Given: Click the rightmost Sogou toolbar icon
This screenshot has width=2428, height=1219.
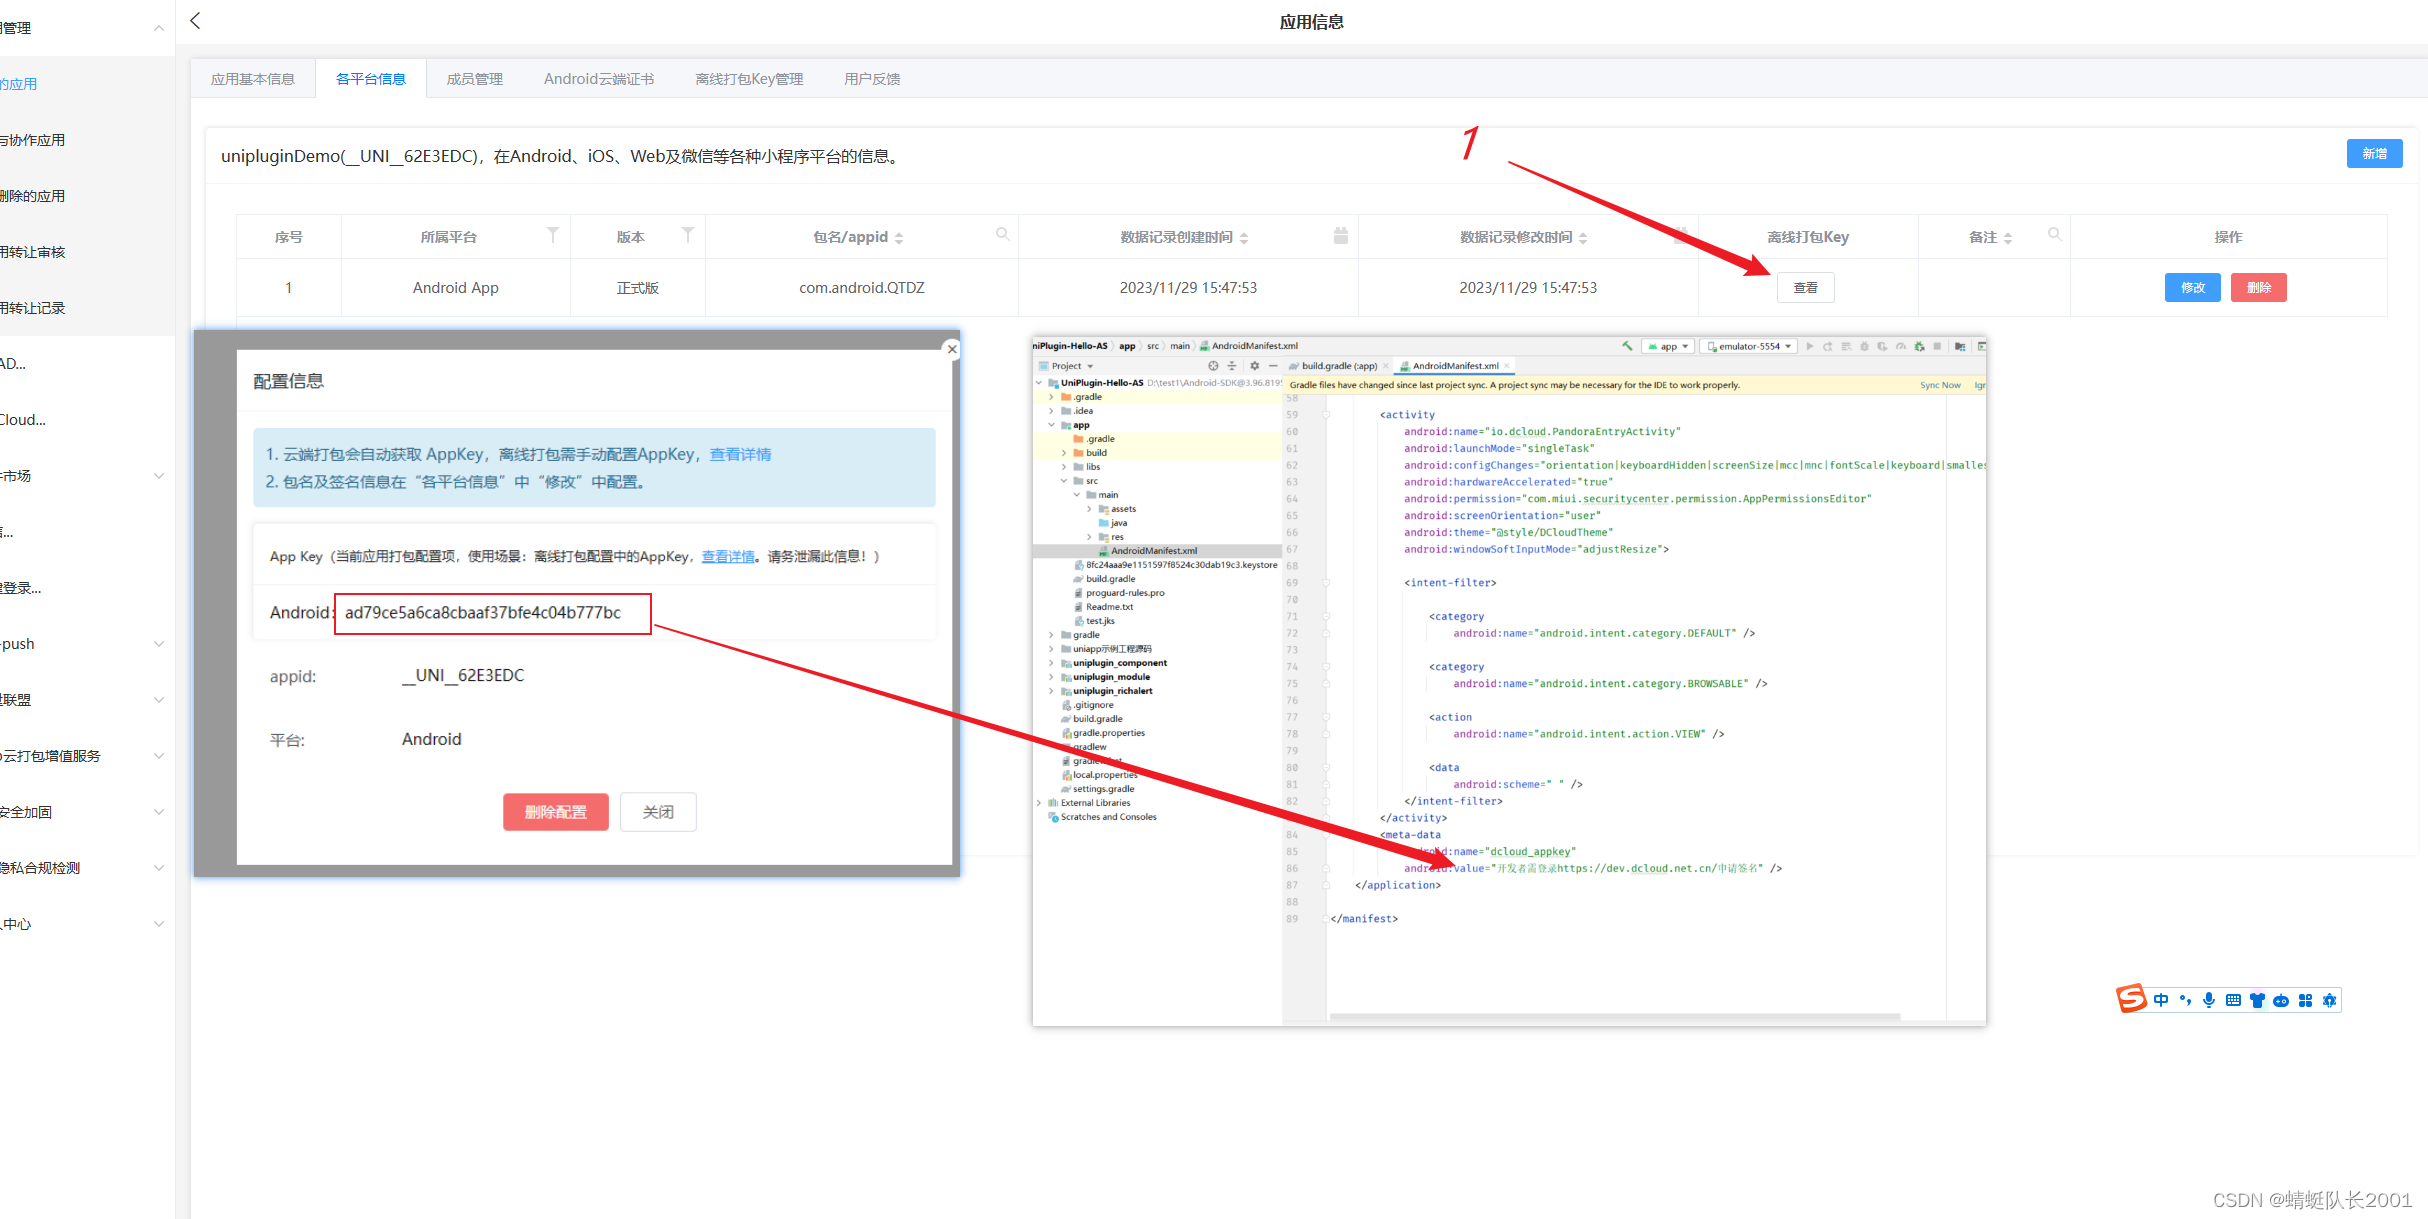Looking at the screenshot, I should click(x=2329, y=1000).
